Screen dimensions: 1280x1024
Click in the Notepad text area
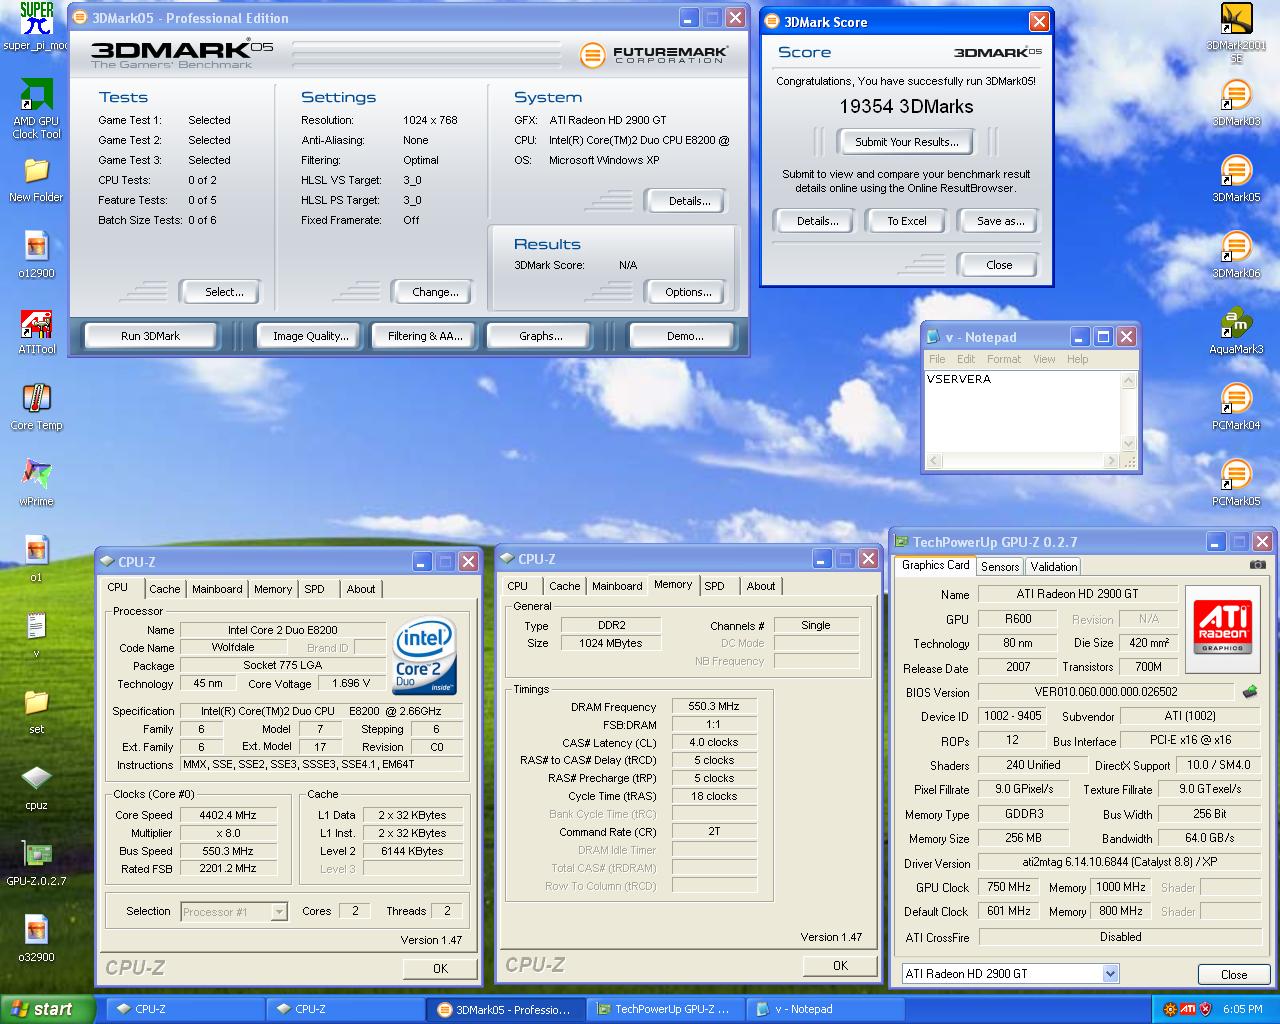point(1023,412)
